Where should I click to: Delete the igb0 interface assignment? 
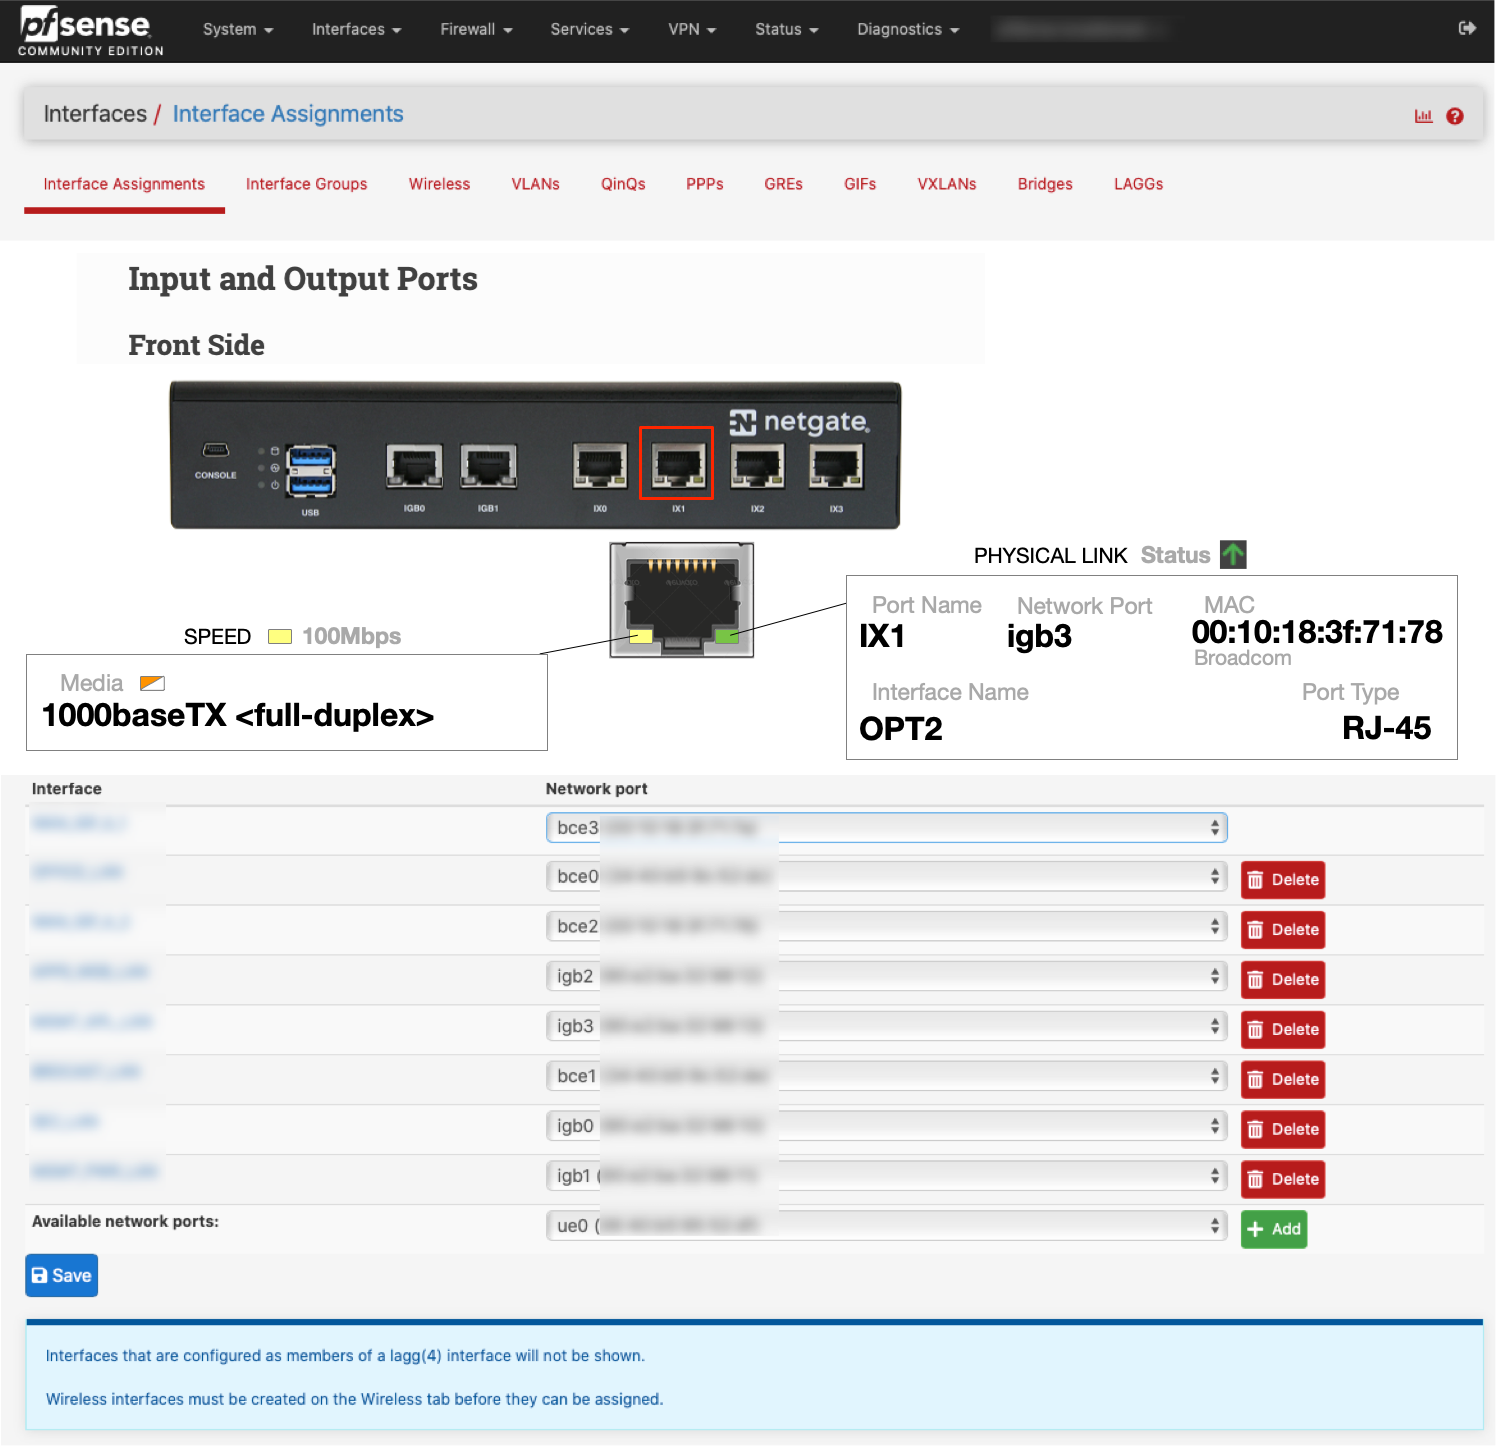click(1283, 1130)
